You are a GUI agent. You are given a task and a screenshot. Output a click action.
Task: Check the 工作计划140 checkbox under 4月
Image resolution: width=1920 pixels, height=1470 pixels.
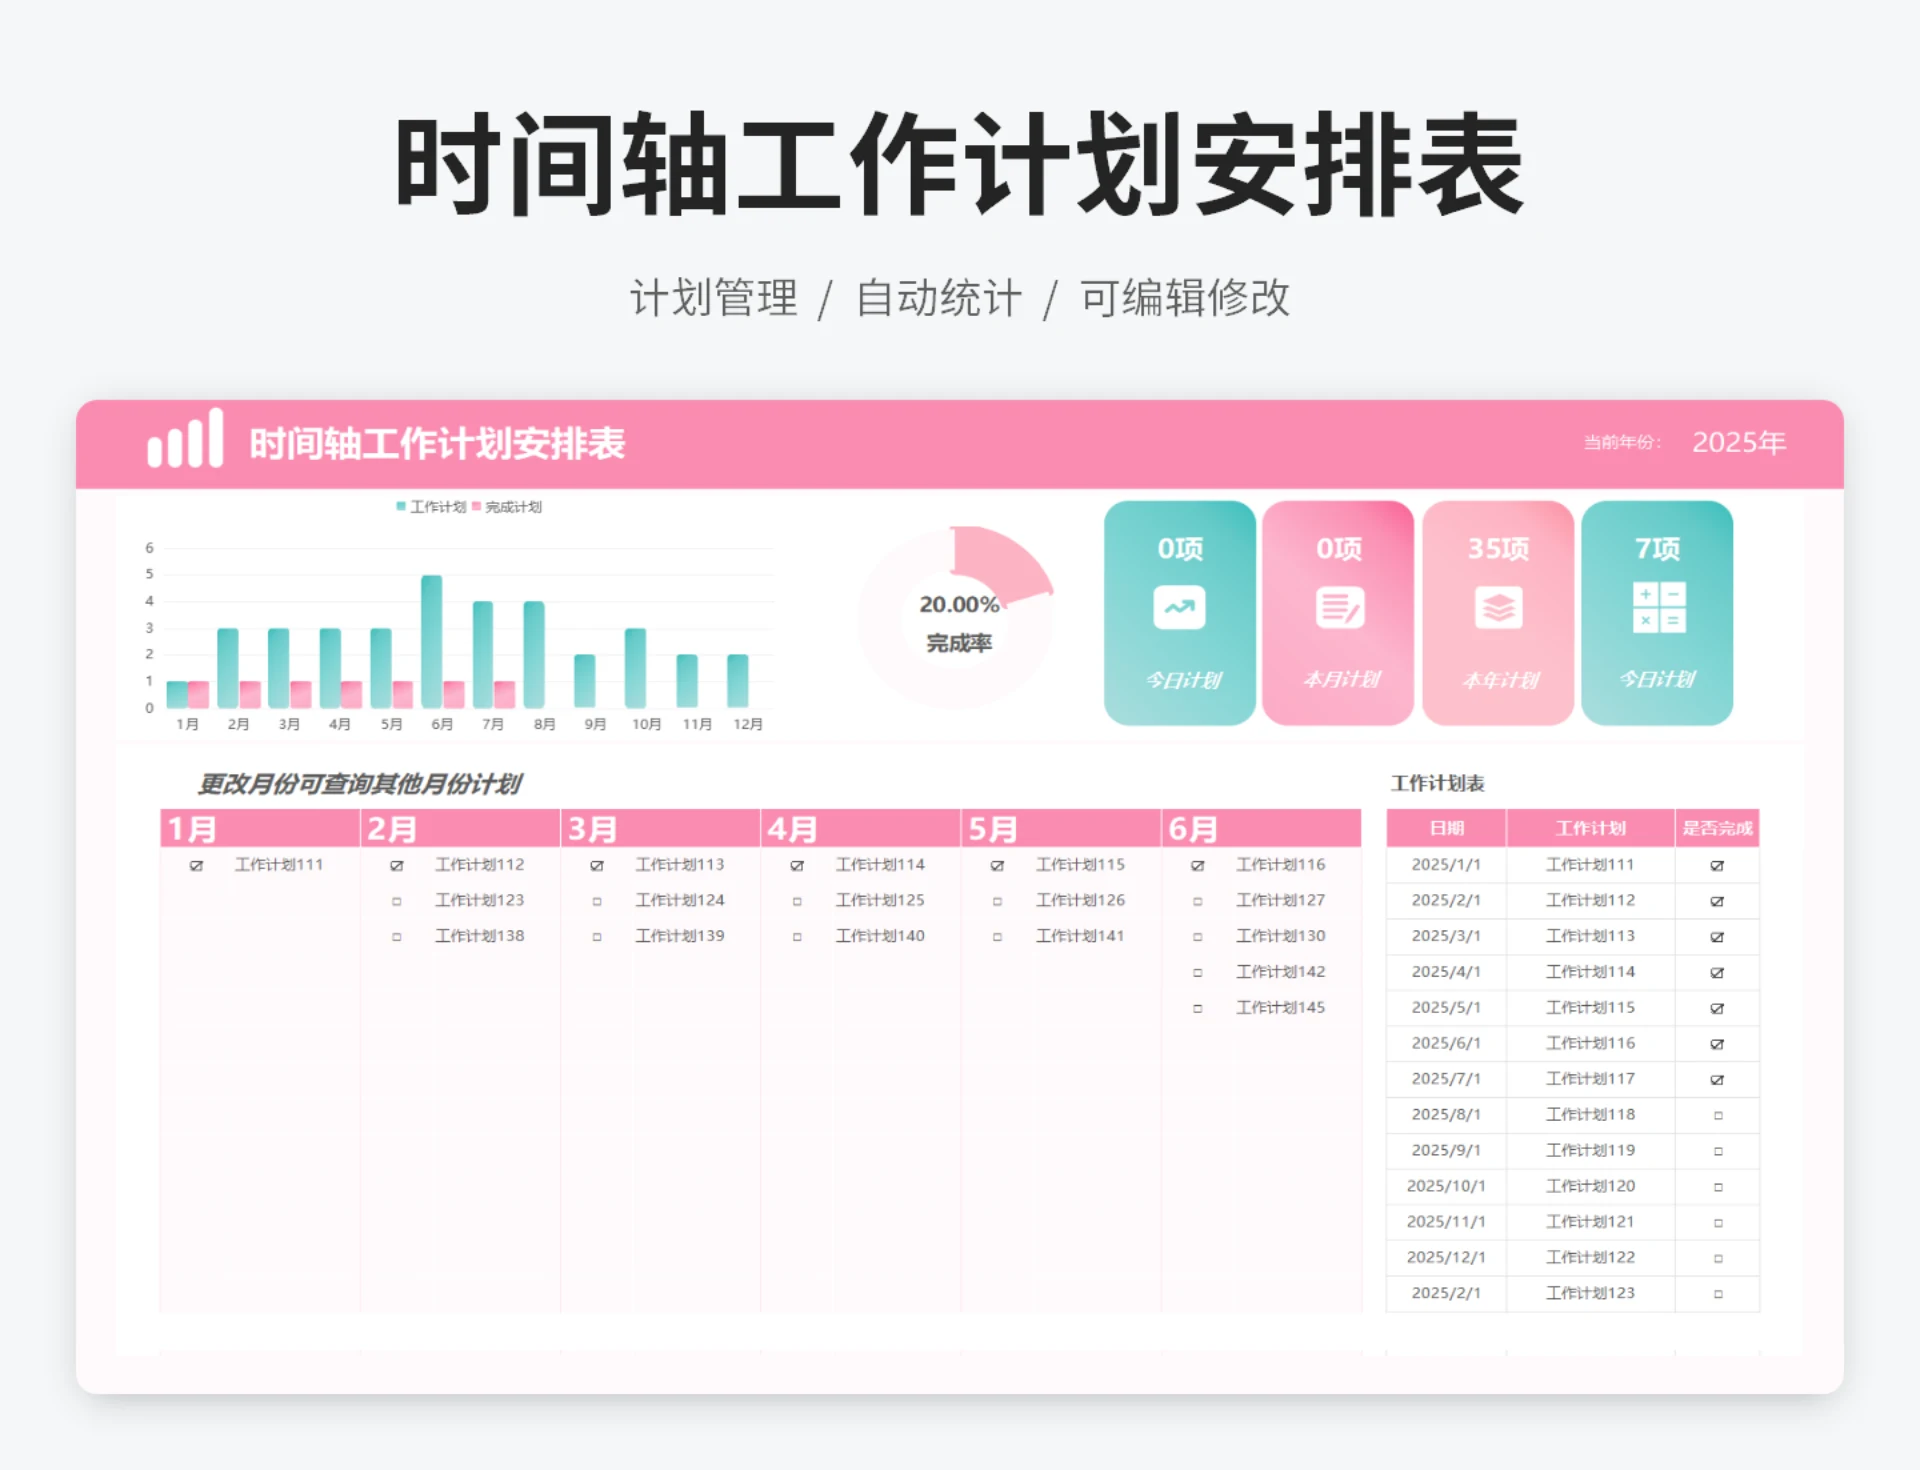(796, 937)
